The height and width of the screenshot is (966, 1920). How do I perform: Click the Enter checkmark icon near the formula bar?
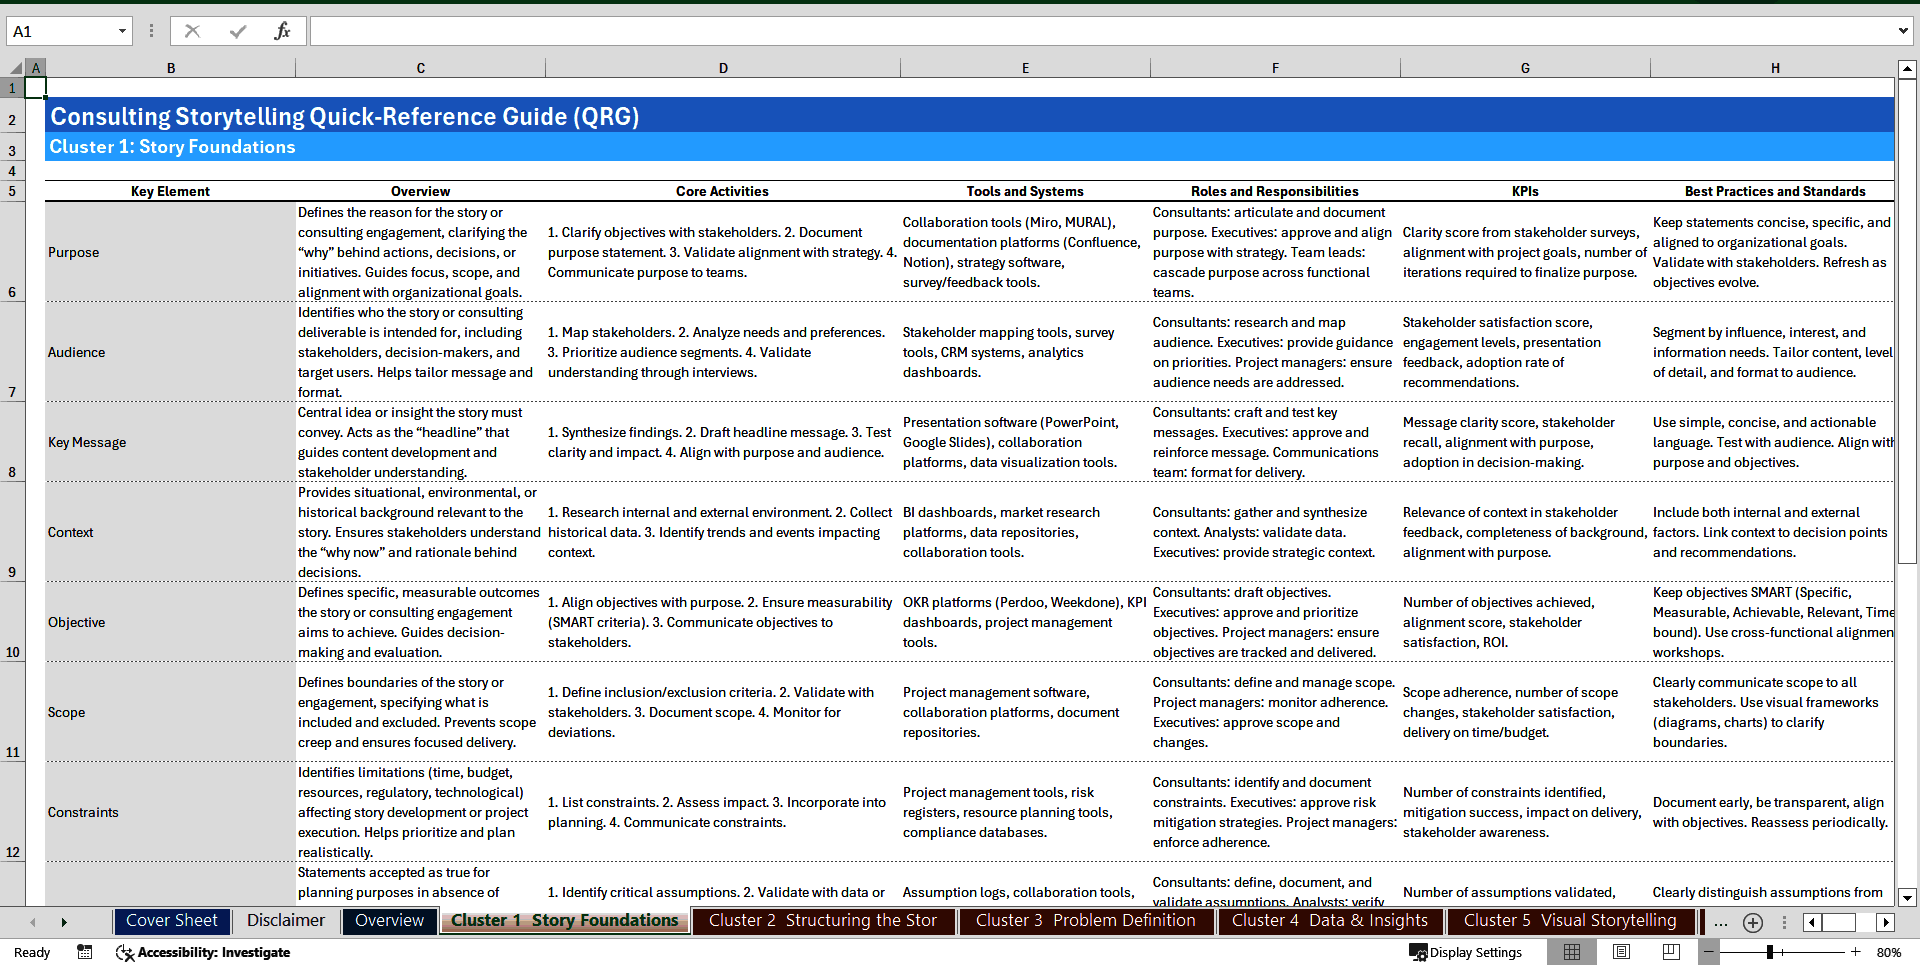237,30
